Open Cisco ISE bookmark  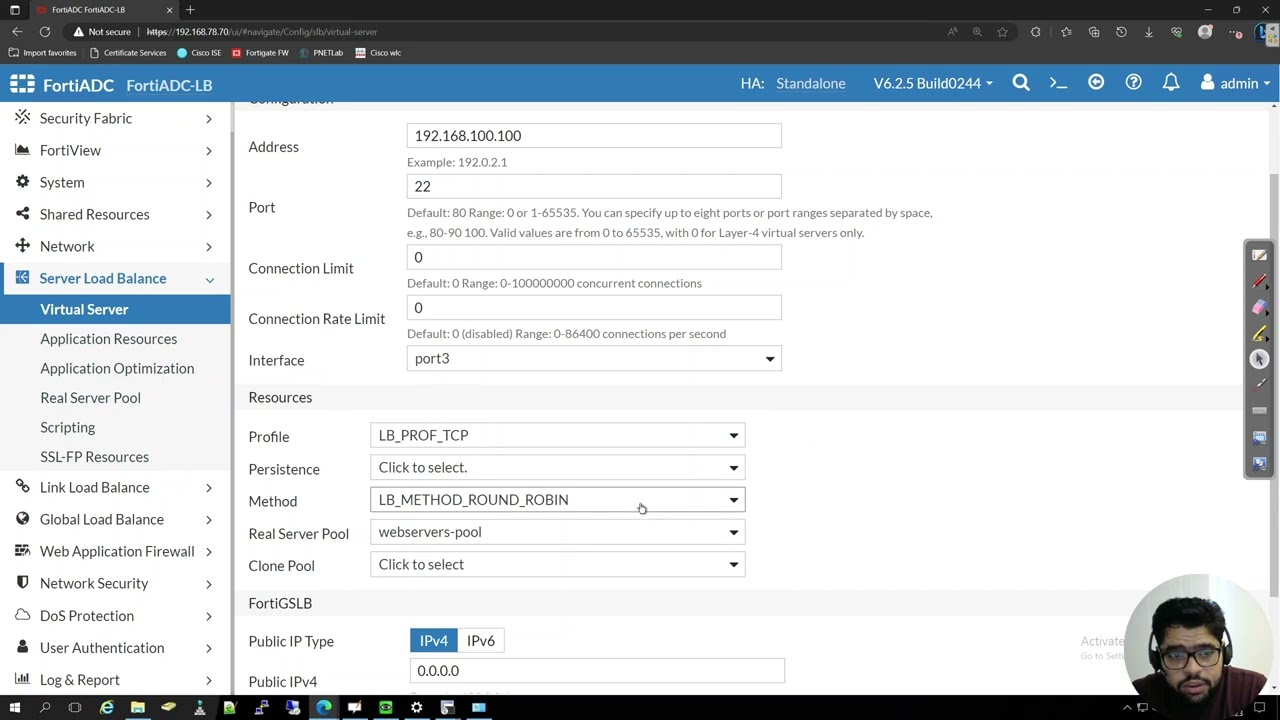199,53
